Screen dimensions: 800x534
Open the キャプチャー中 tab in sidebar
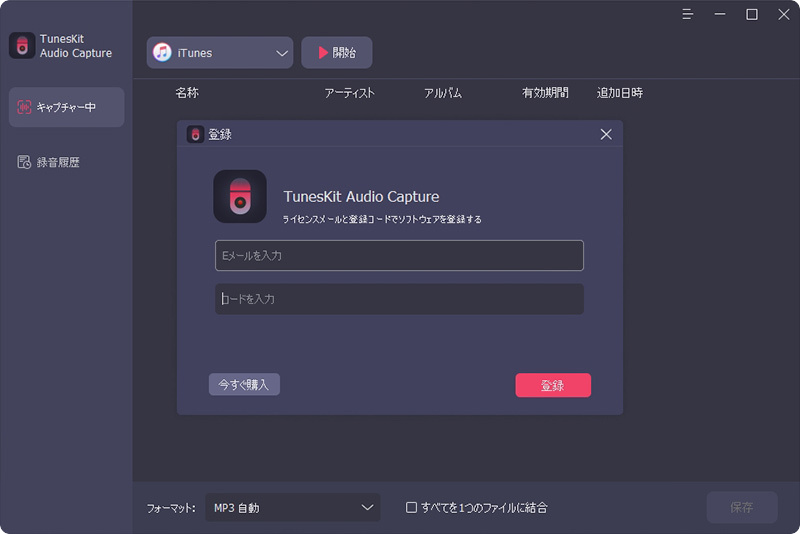(66, 107)
